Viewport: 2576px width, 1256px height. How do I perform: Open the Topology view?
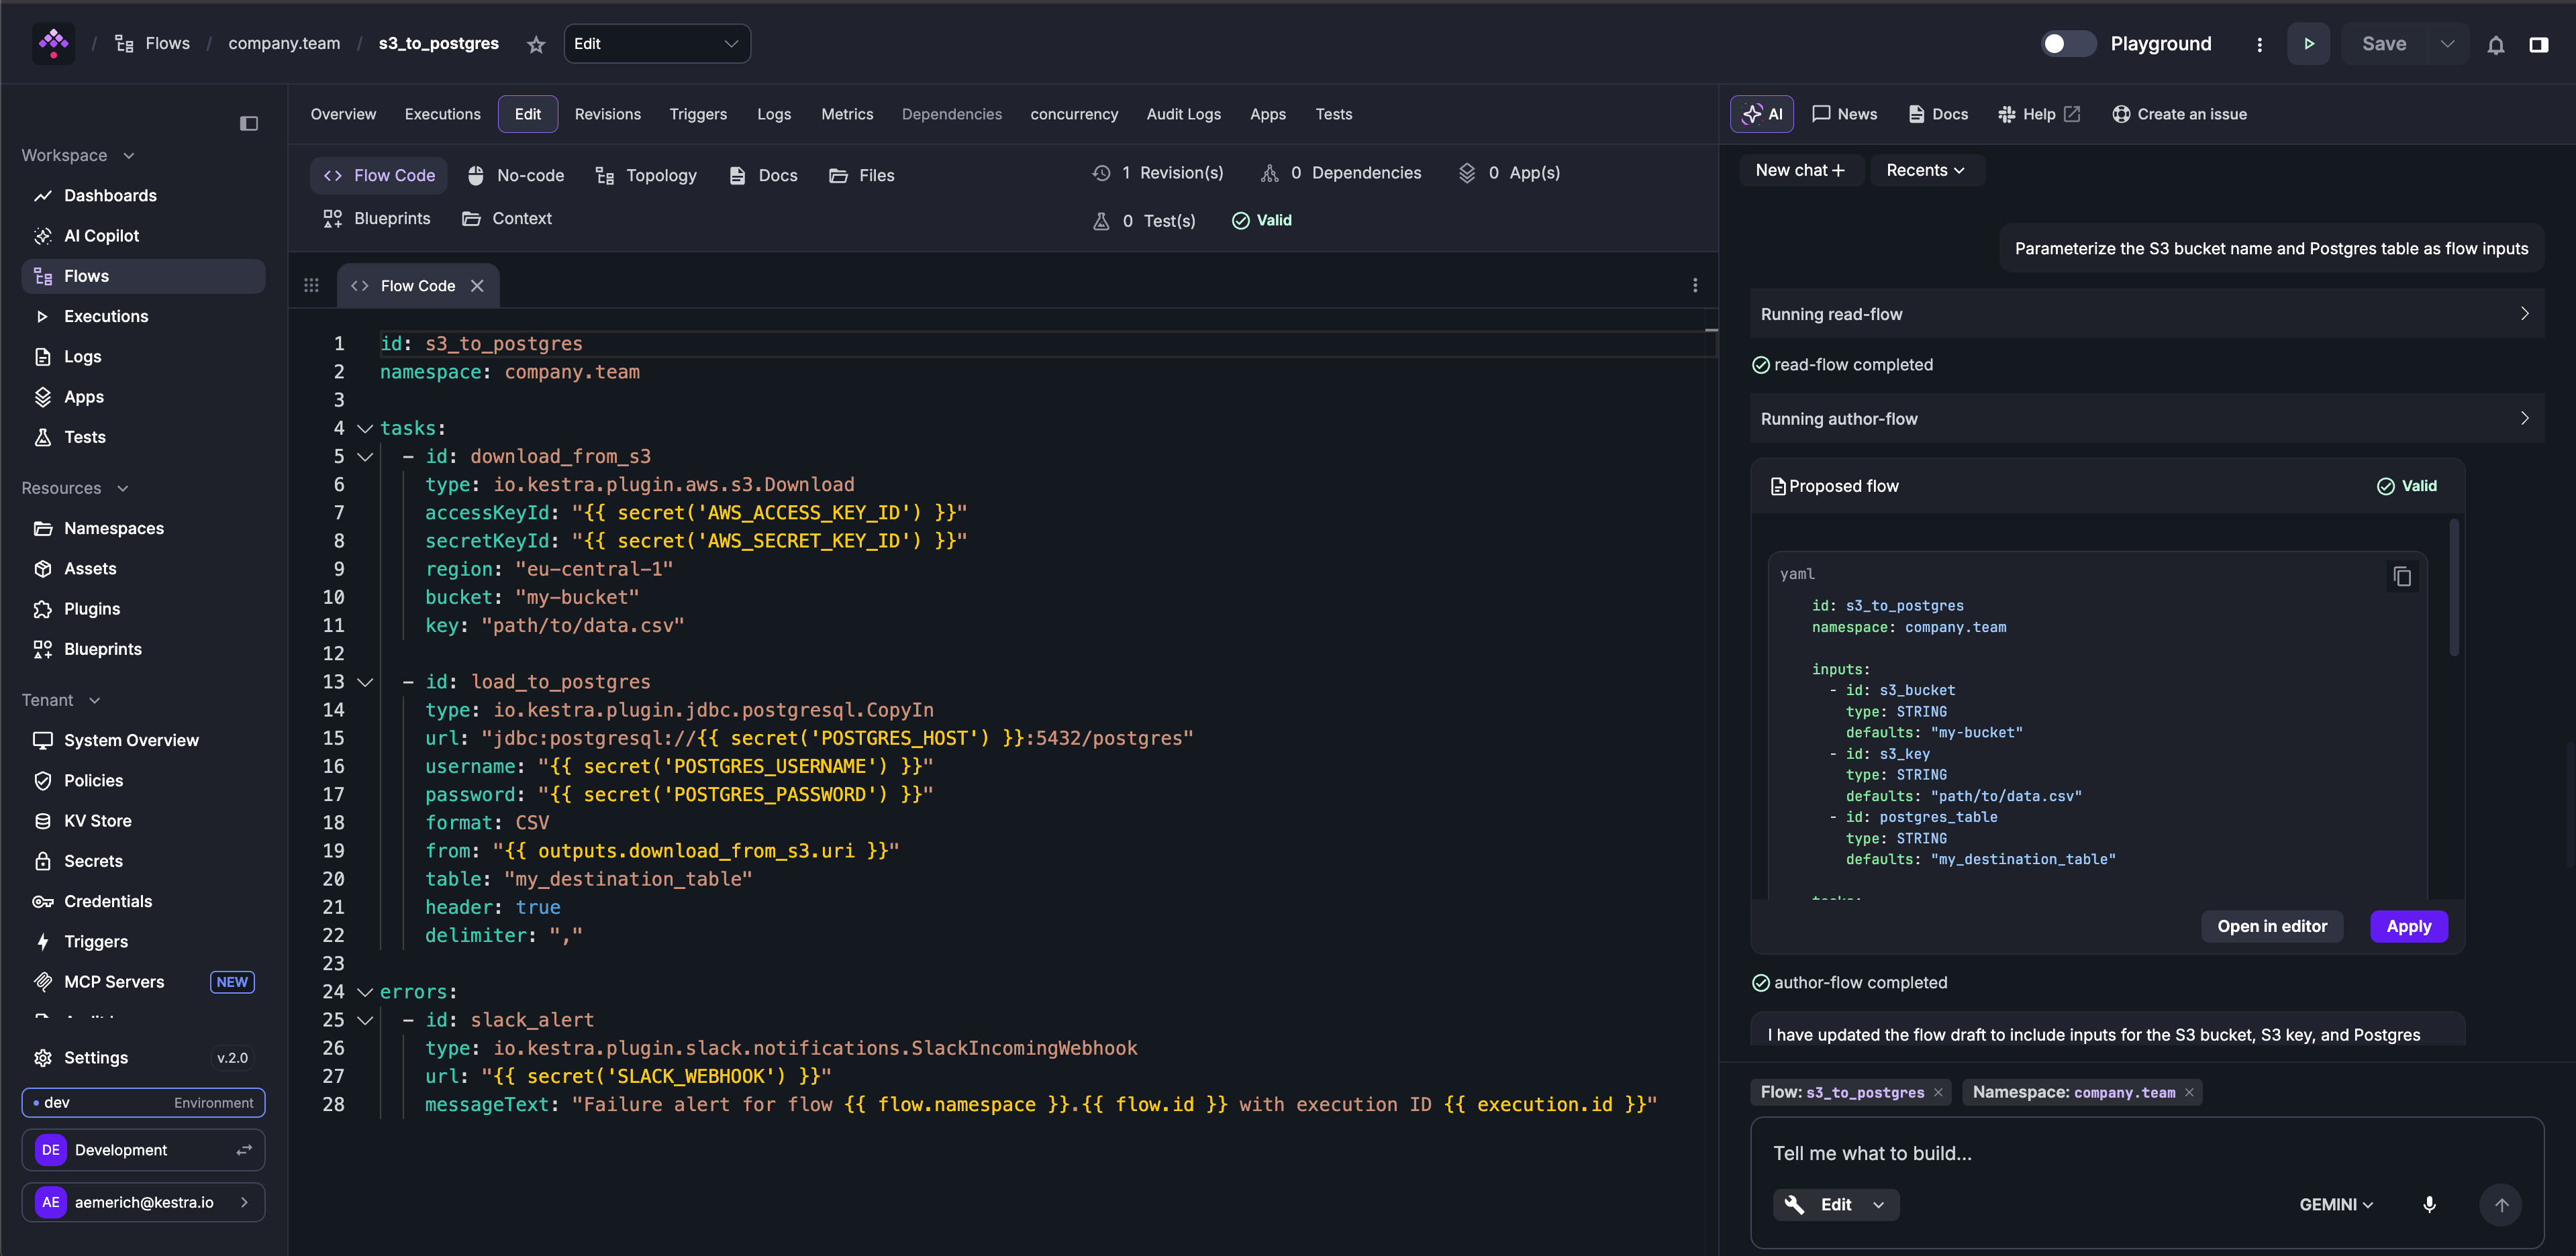[x=646, y=175]
